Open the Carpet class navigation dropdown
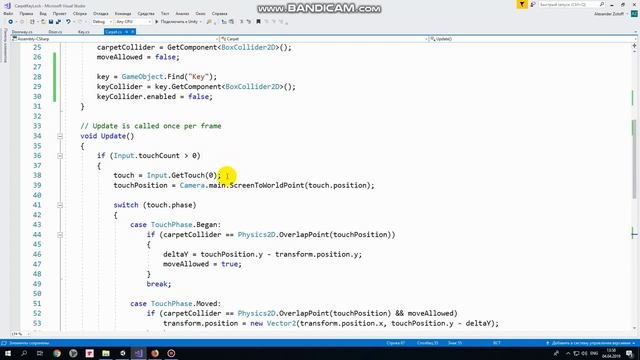 tap(324, 39)
